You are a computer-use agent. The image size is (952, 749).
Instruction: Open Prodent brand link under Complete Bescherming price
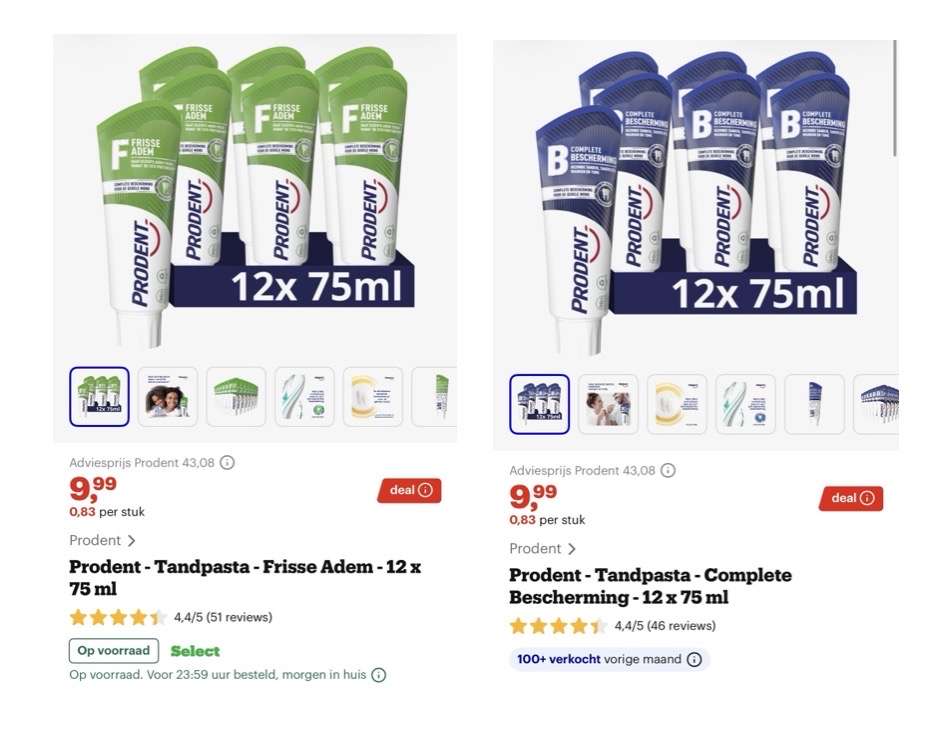coord(542,549)
